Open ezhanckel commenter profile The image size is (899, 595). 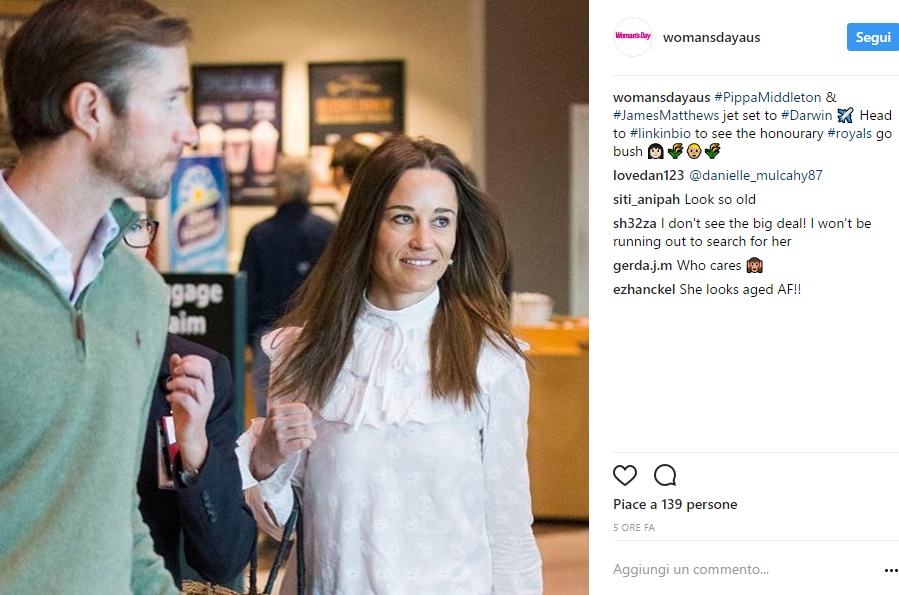pos(644,289)
